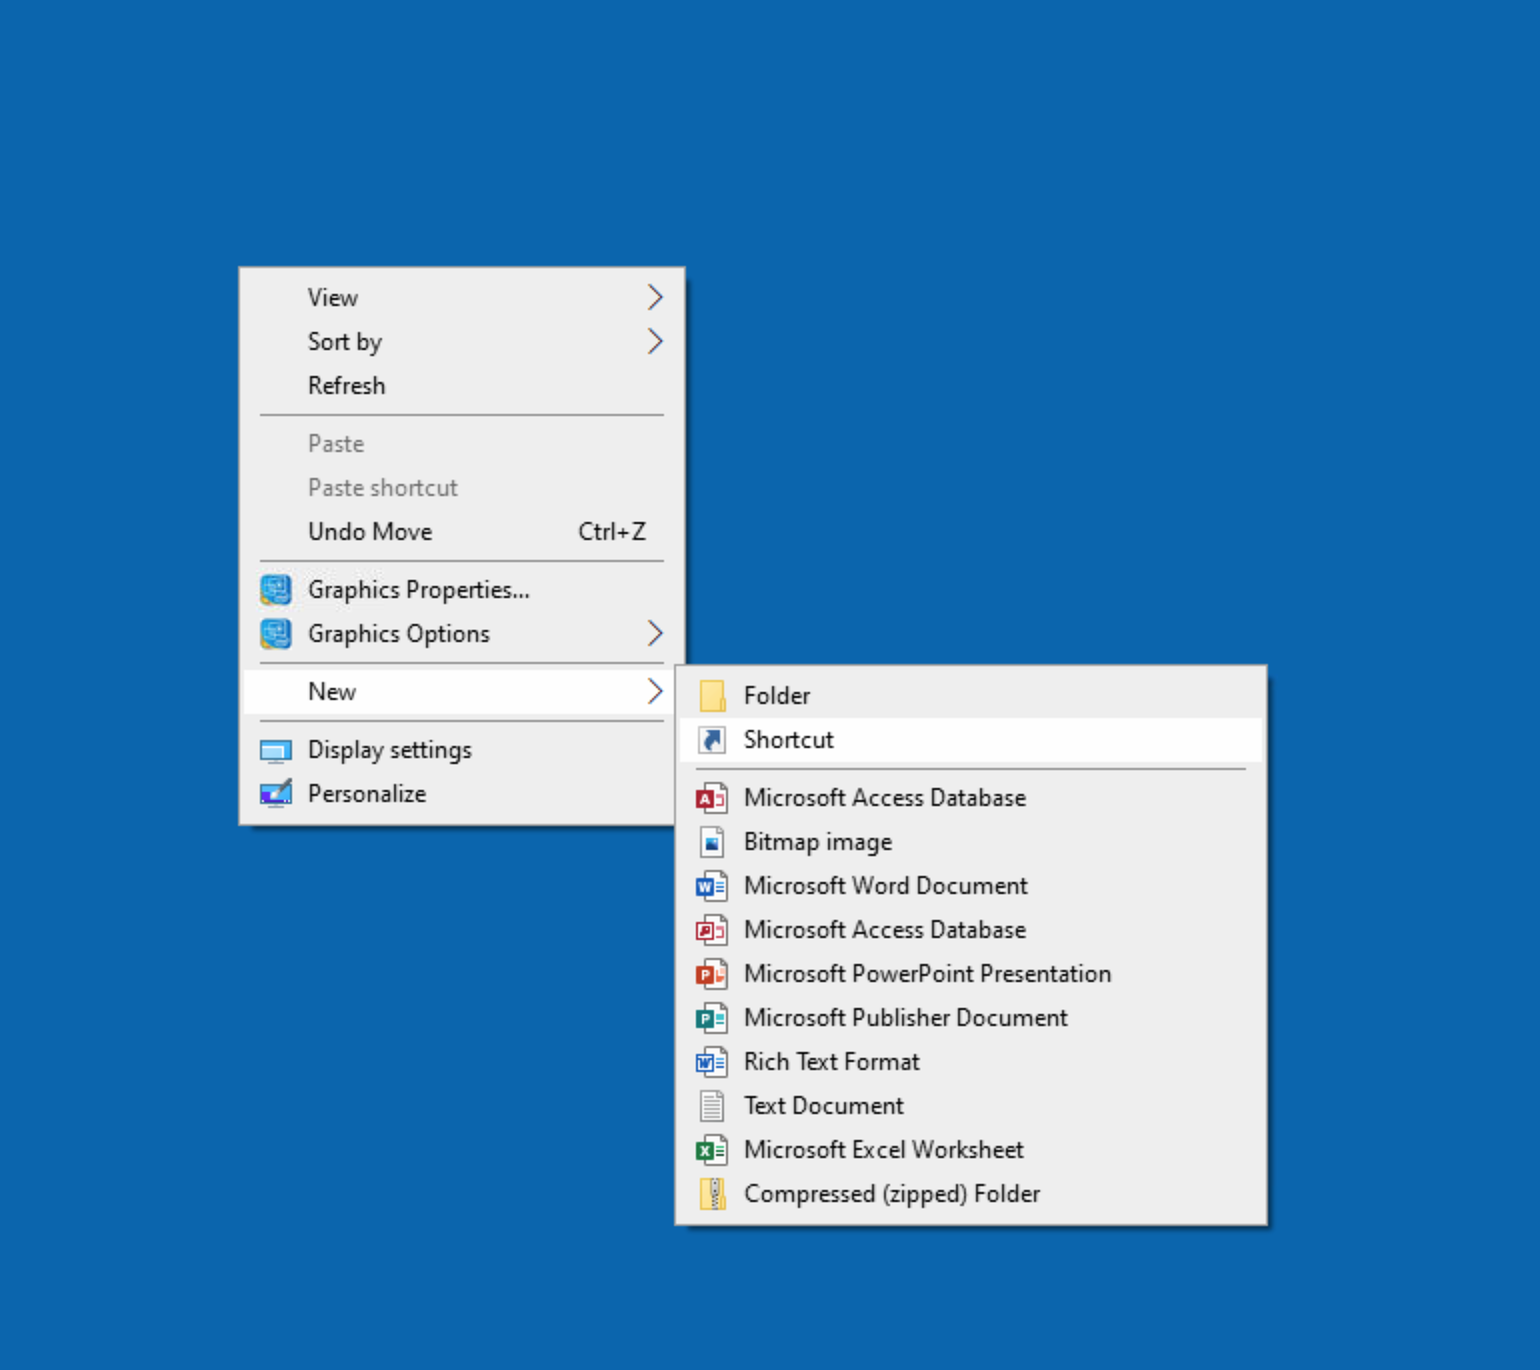Click the Microsoft Publisher Document icon
The image size is (1540, 1370).
tap(711, 1017)
